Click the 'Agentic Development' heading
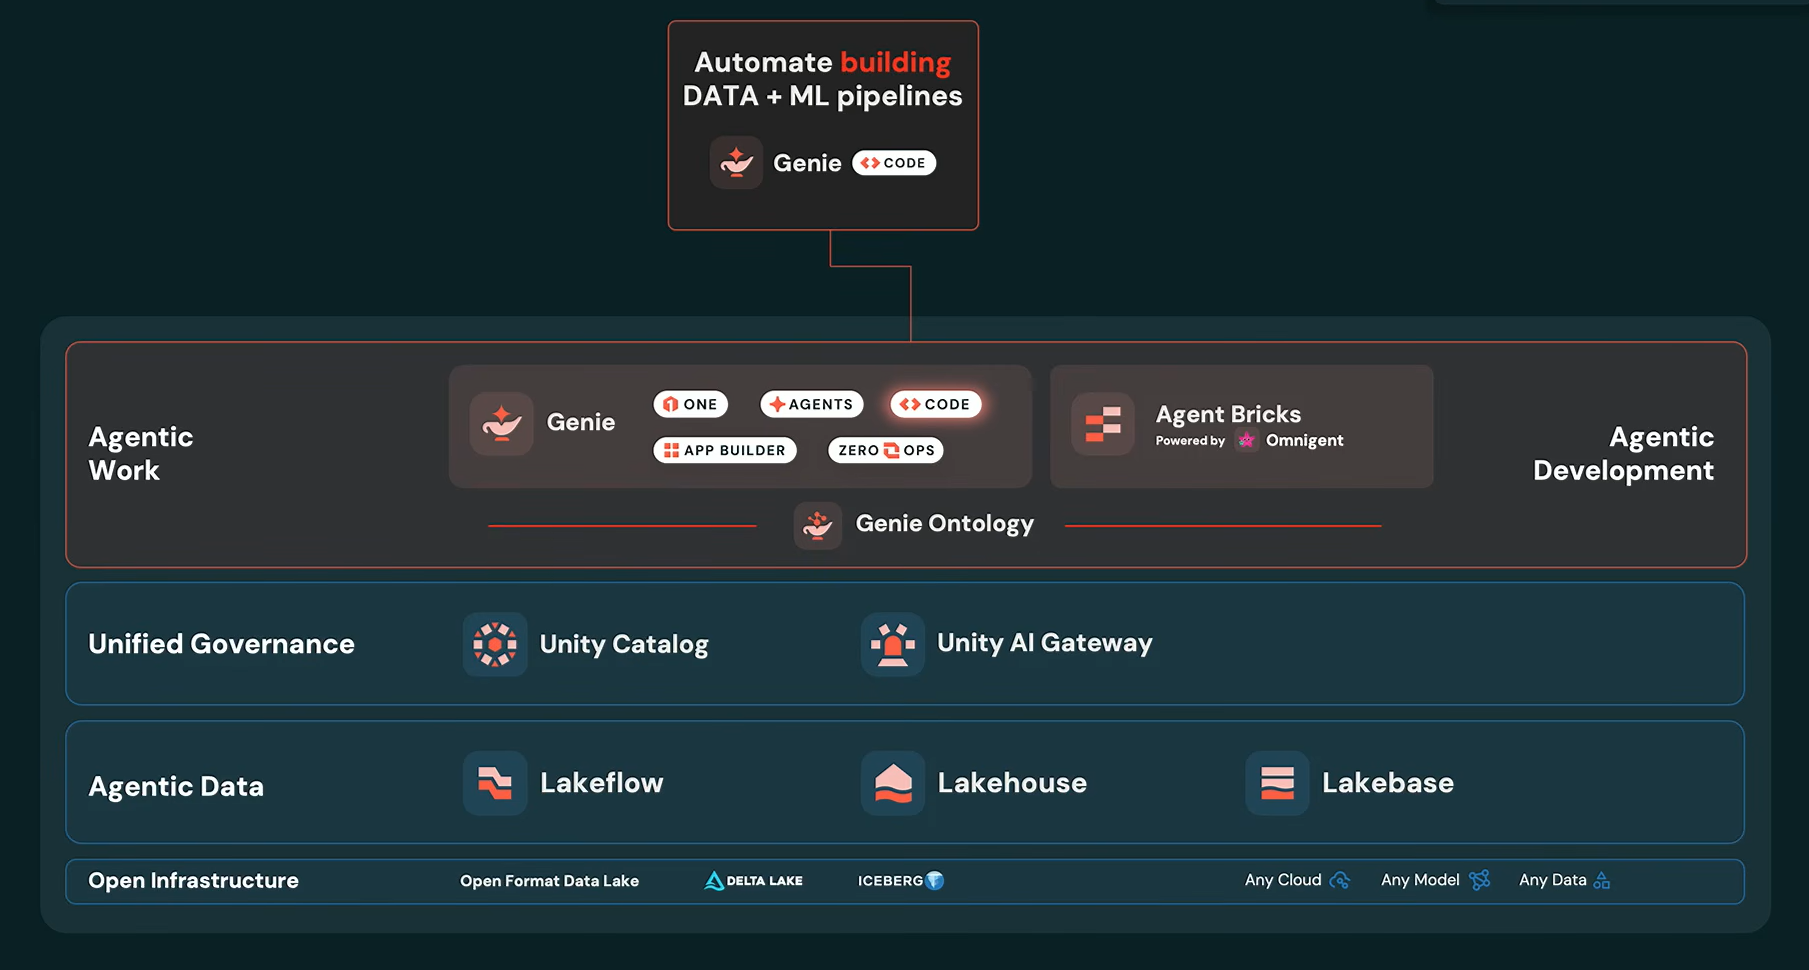The width and height of the screenshot is (1809, 970). pyautogui.click(x=1623, y=454)
